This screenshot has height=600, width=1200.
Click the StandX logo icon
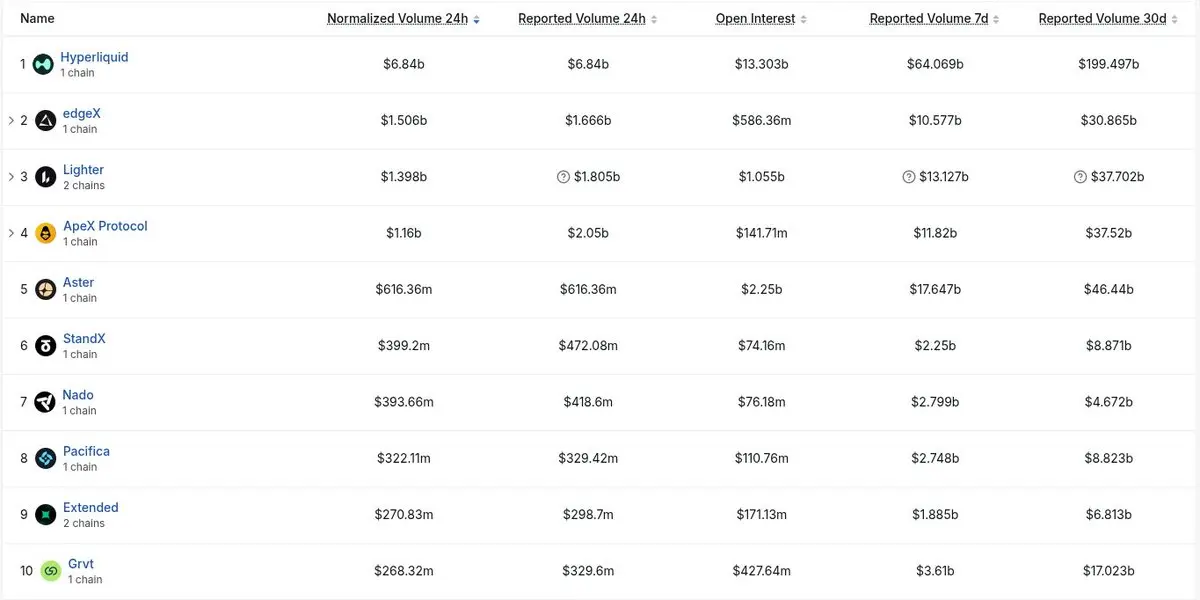pos(45,346)
